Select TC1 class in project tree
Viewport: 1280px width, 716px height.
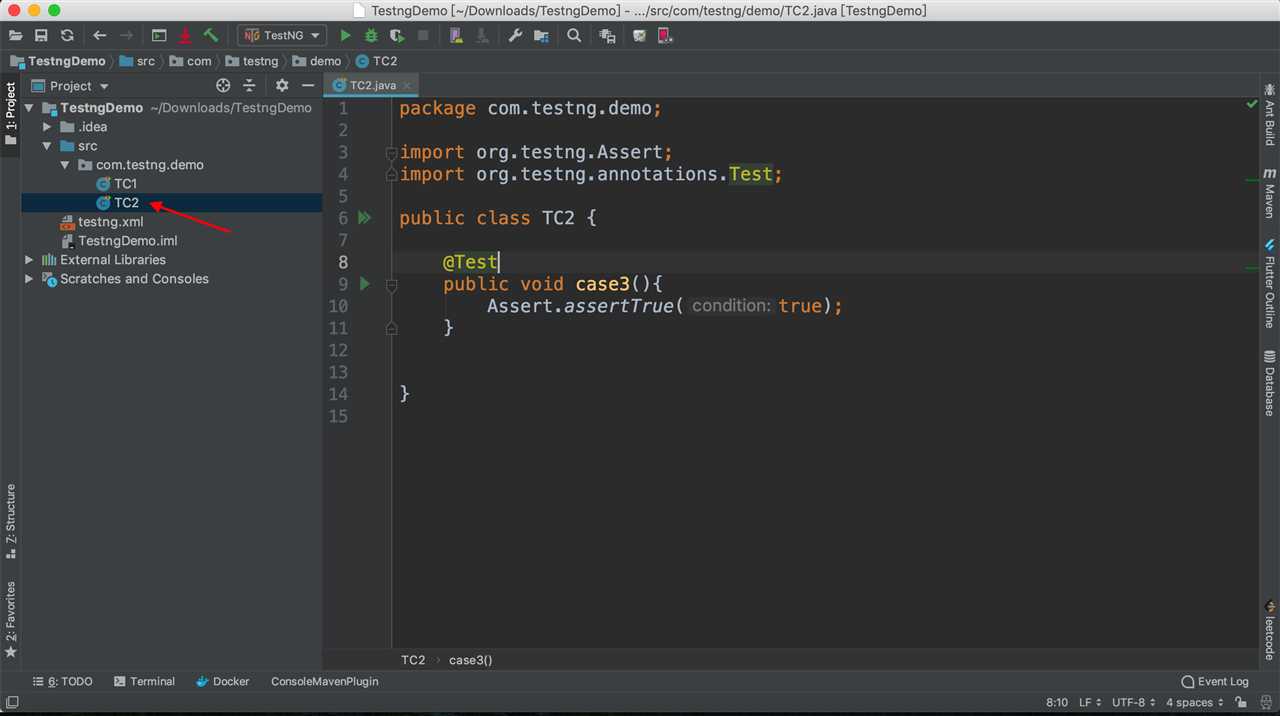(117, 184)
